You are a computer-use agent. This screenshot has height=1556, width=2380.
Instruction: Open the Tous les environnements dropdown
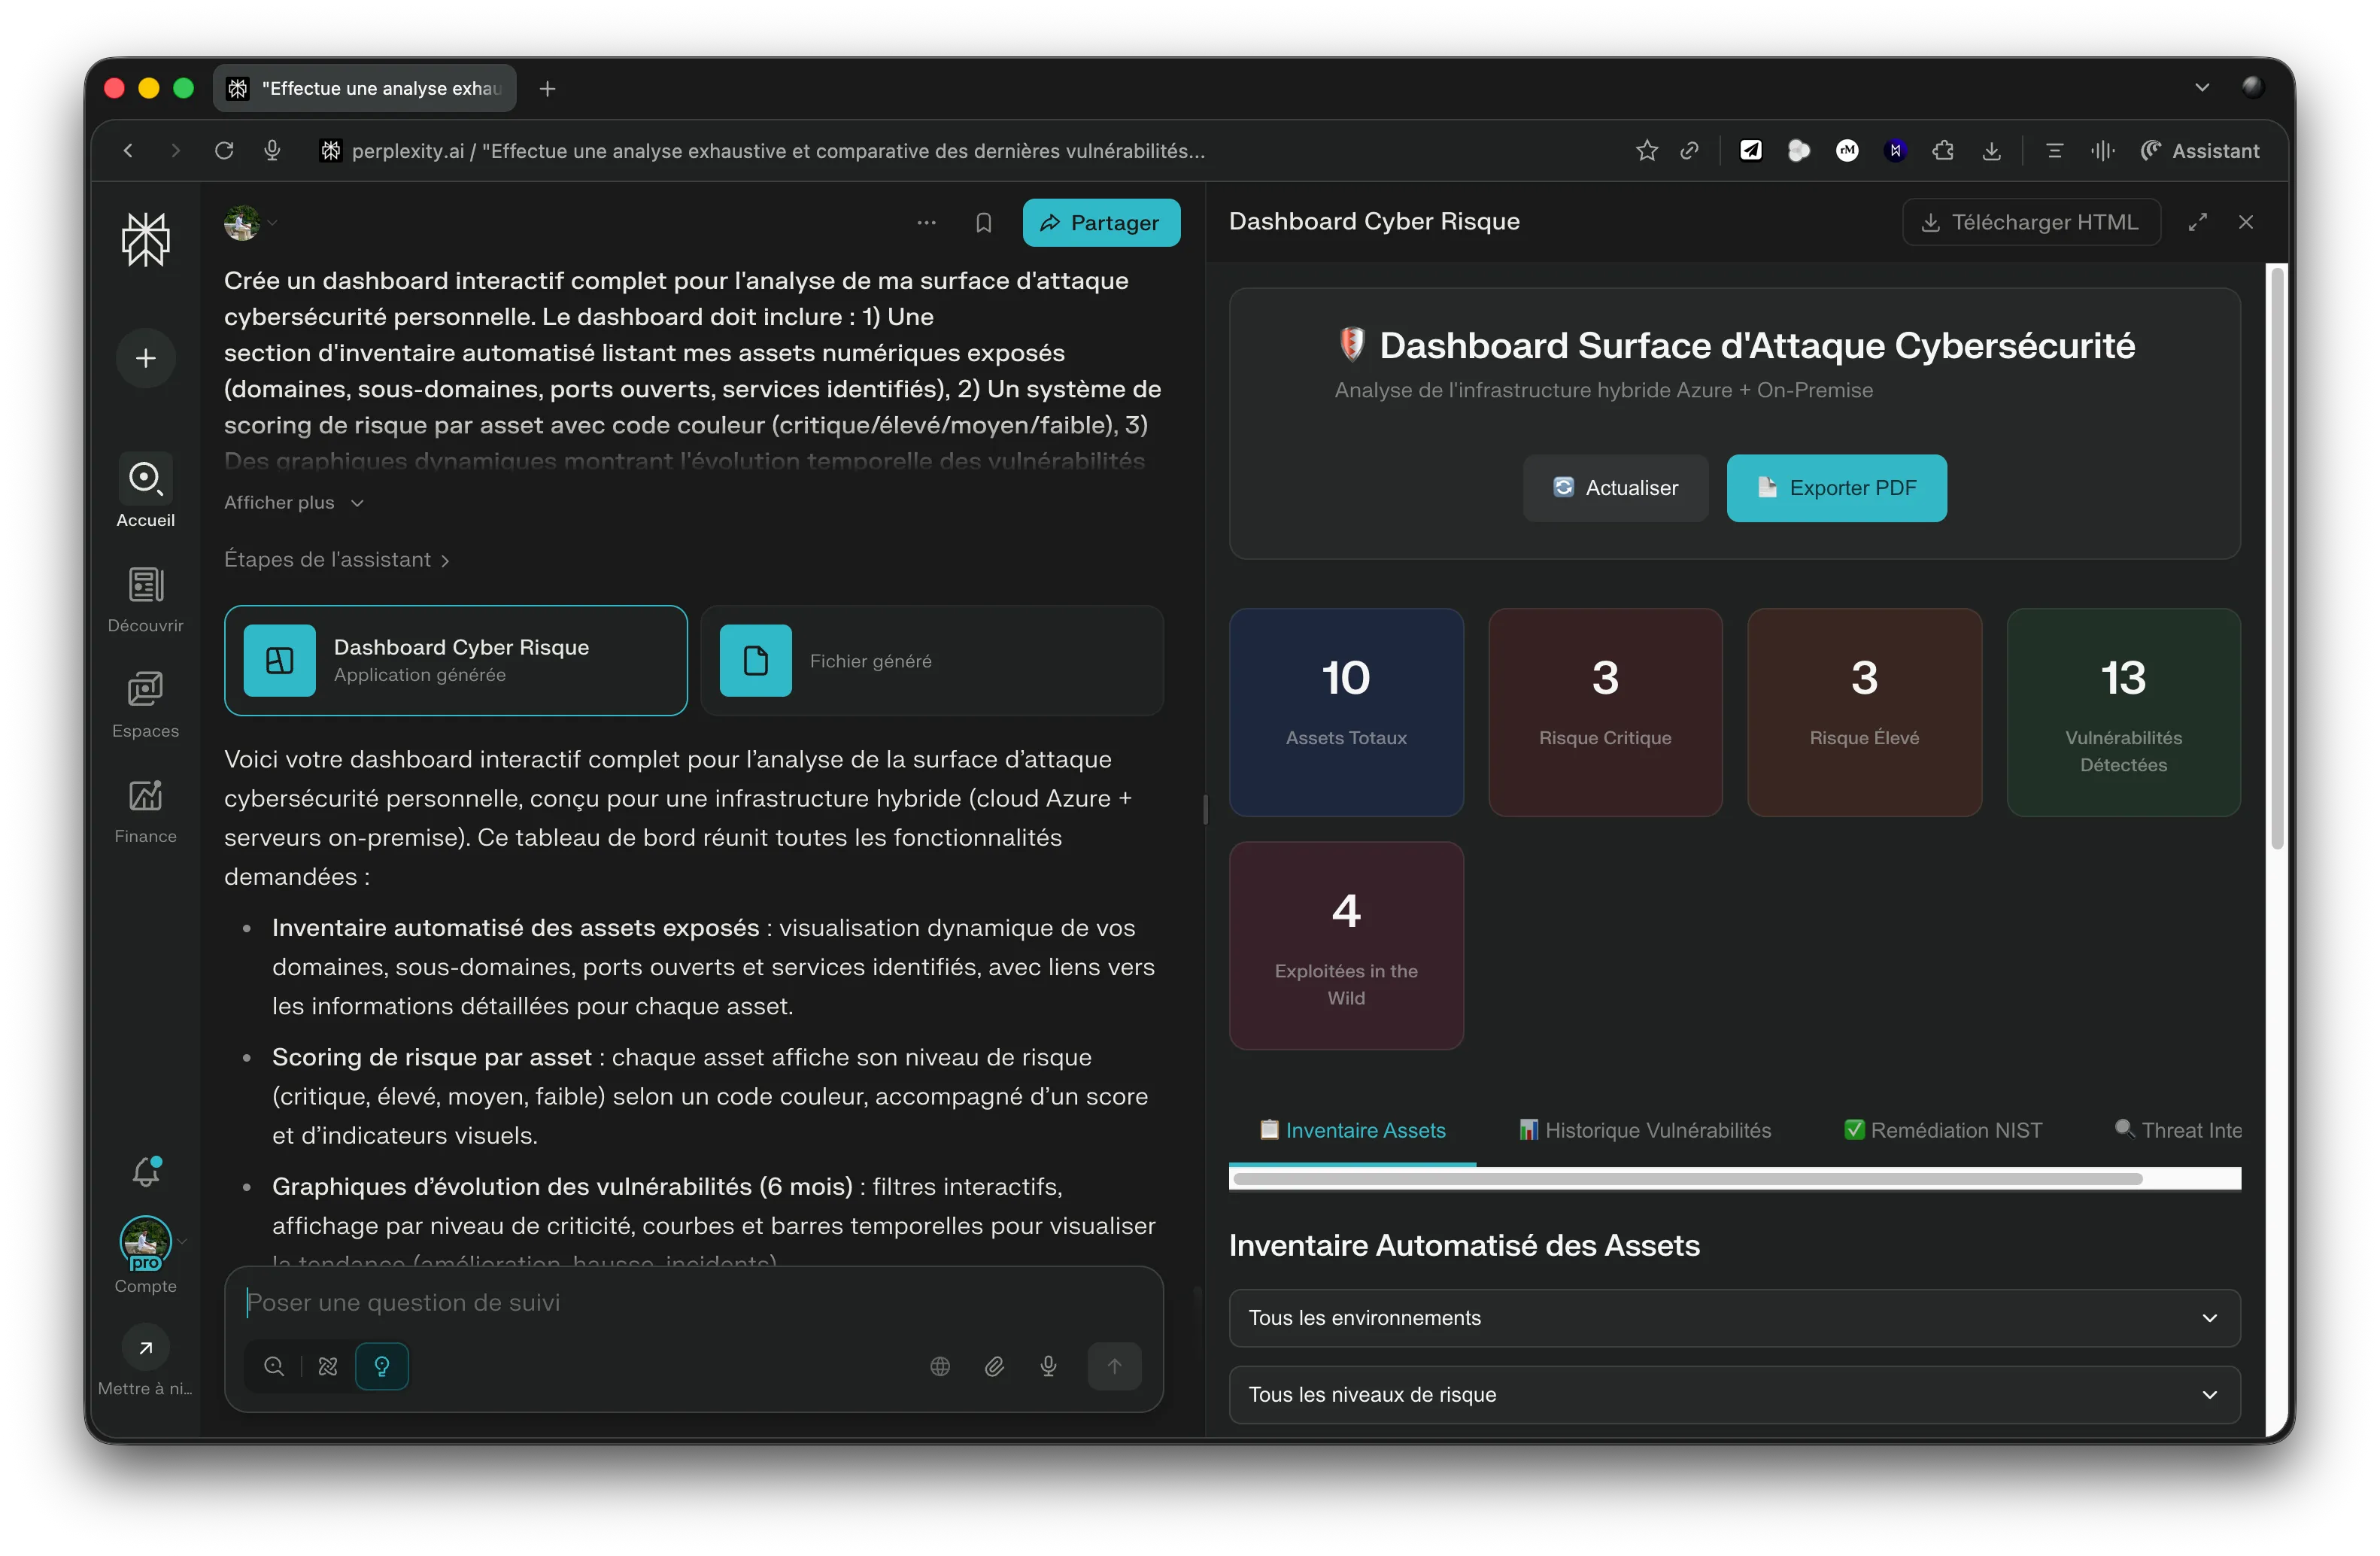coord(1733,1318)
